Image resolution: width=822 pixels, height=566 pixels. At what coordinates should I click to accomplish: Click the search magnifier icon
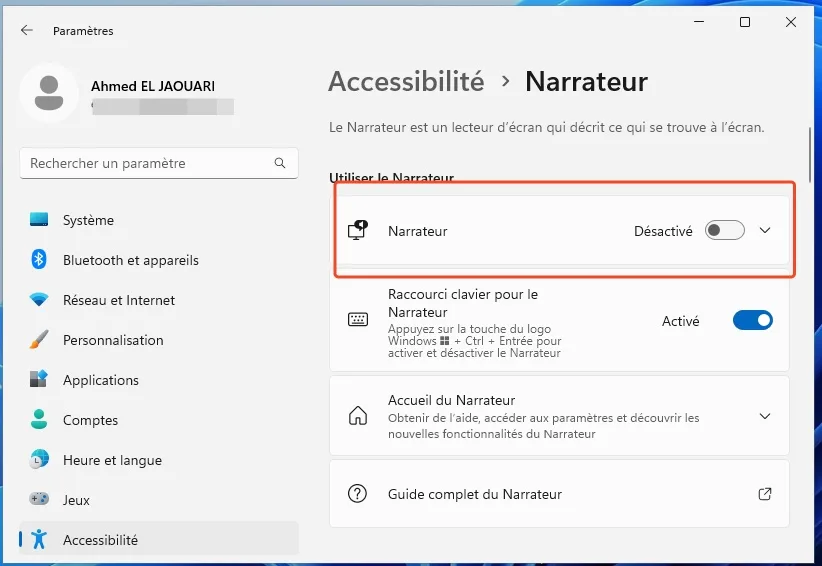point(280,163)
